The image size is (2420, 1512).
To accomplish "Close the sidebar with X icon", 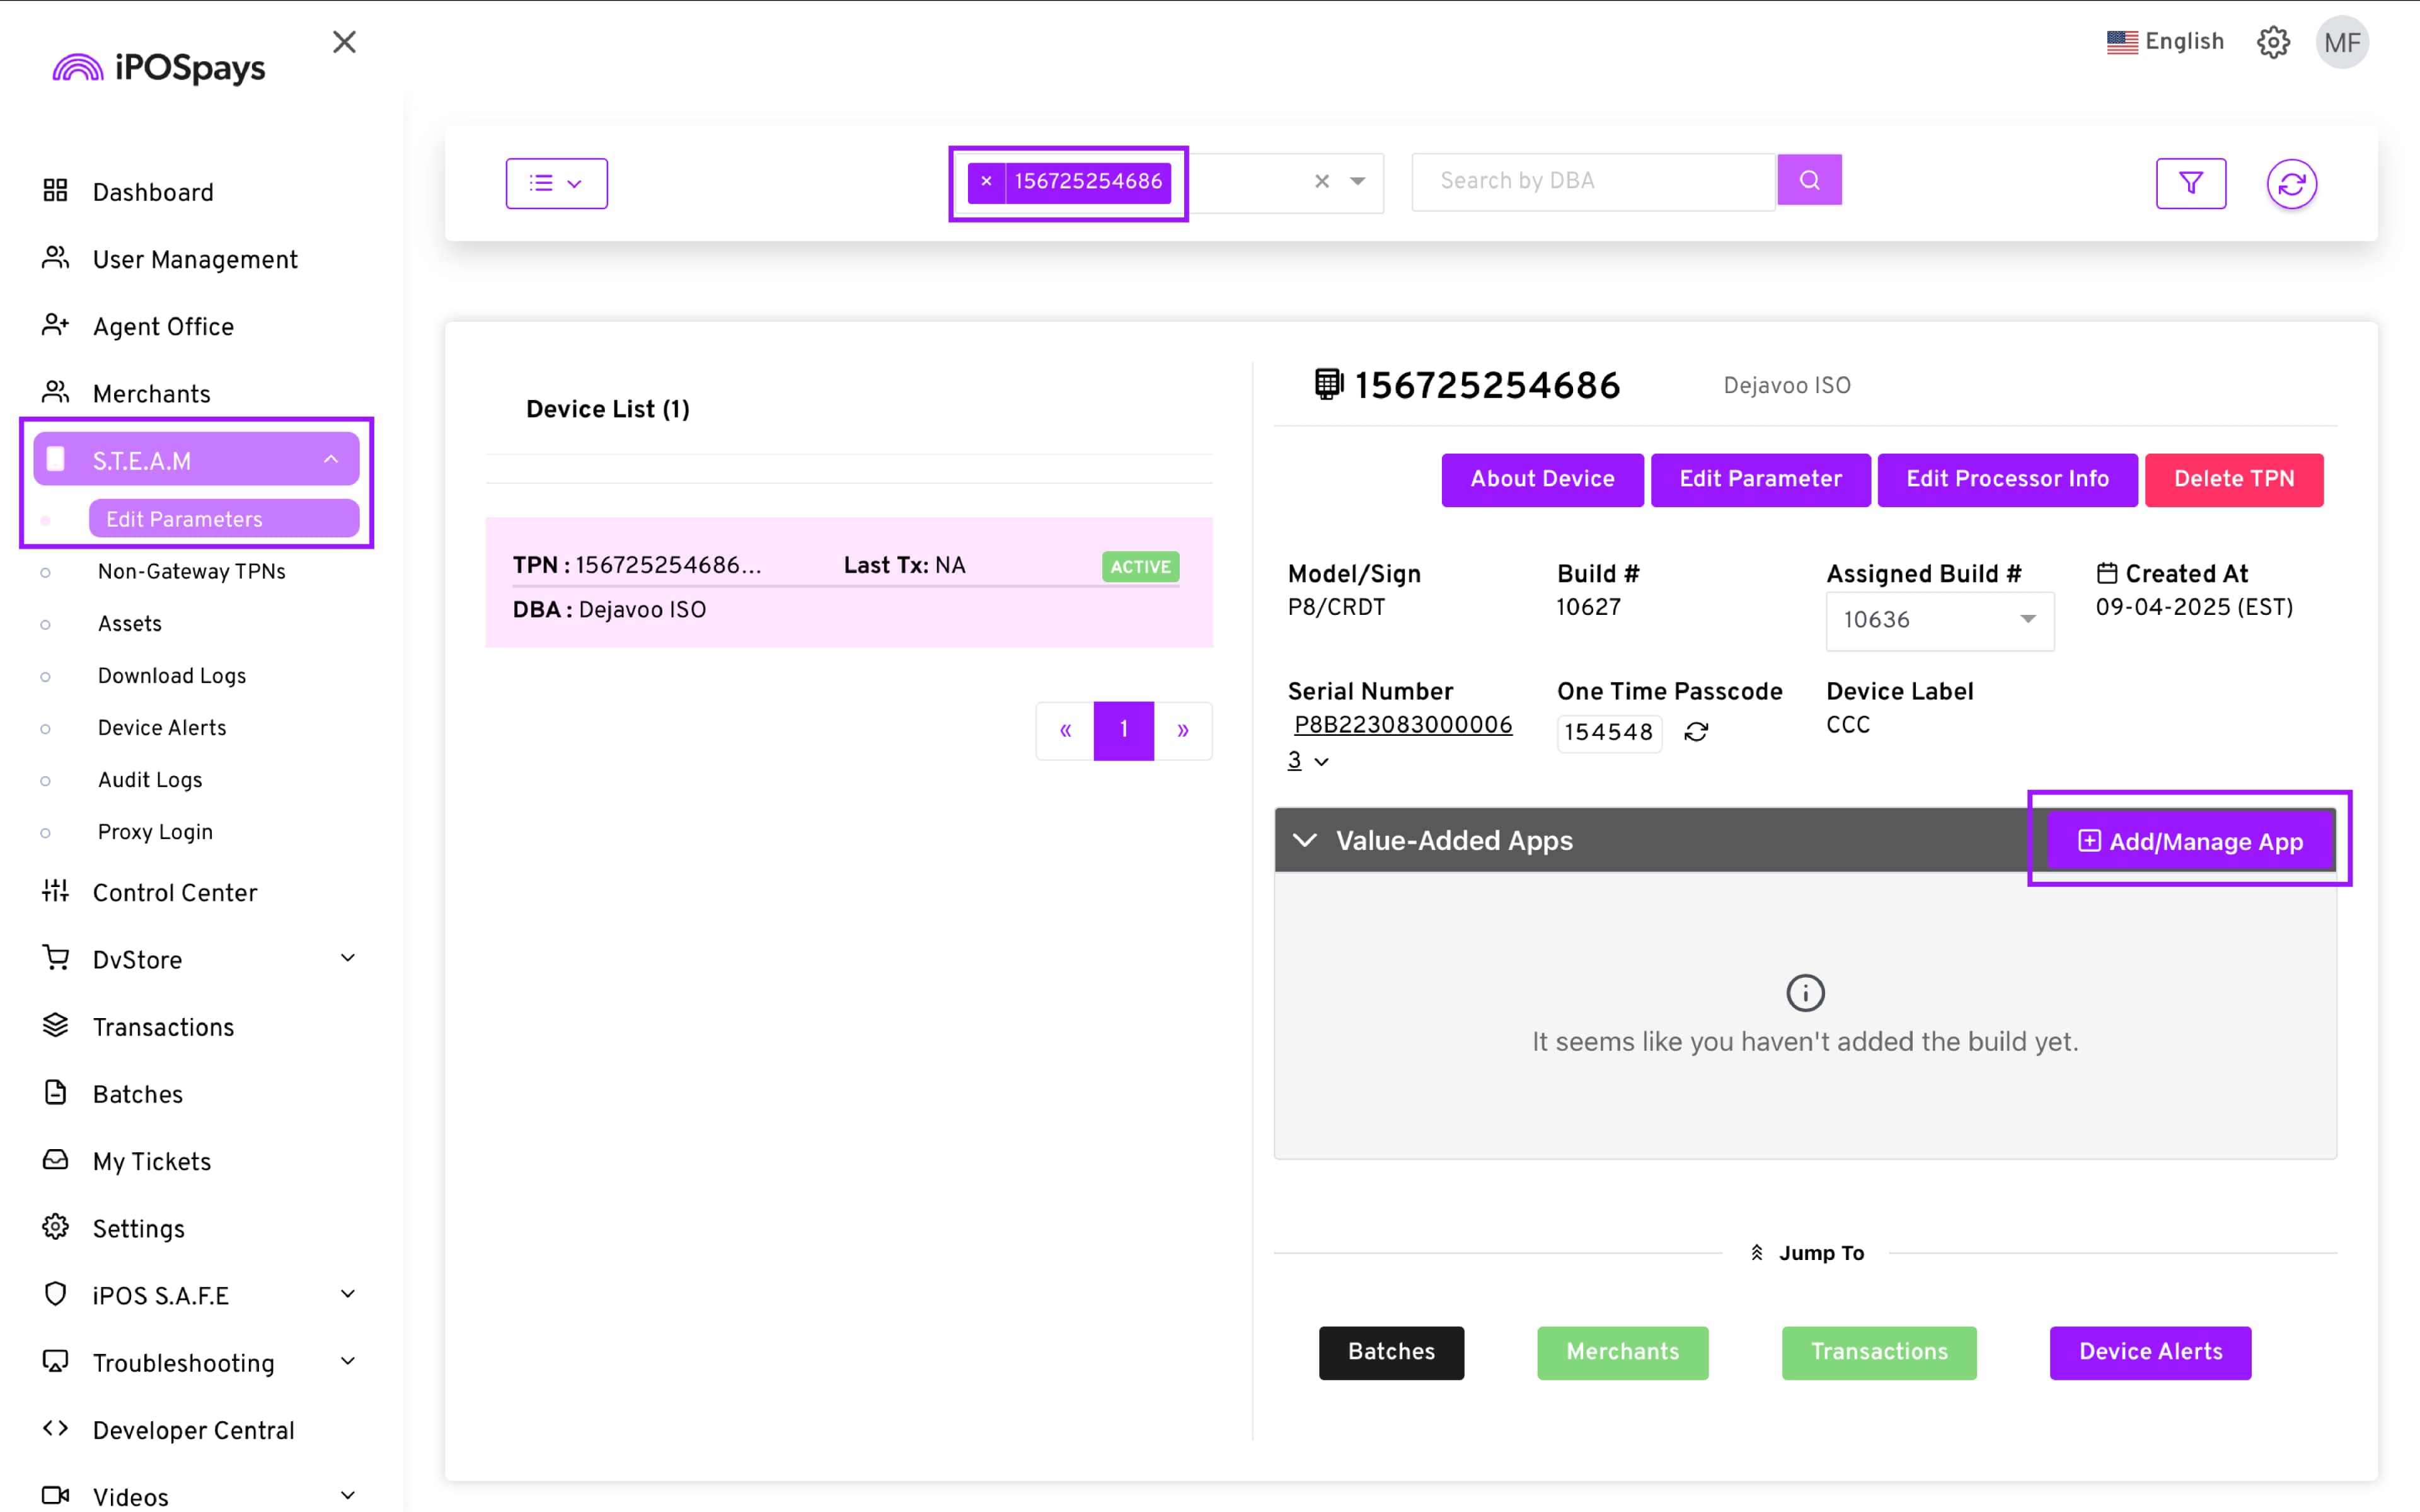I will (344, 42).
